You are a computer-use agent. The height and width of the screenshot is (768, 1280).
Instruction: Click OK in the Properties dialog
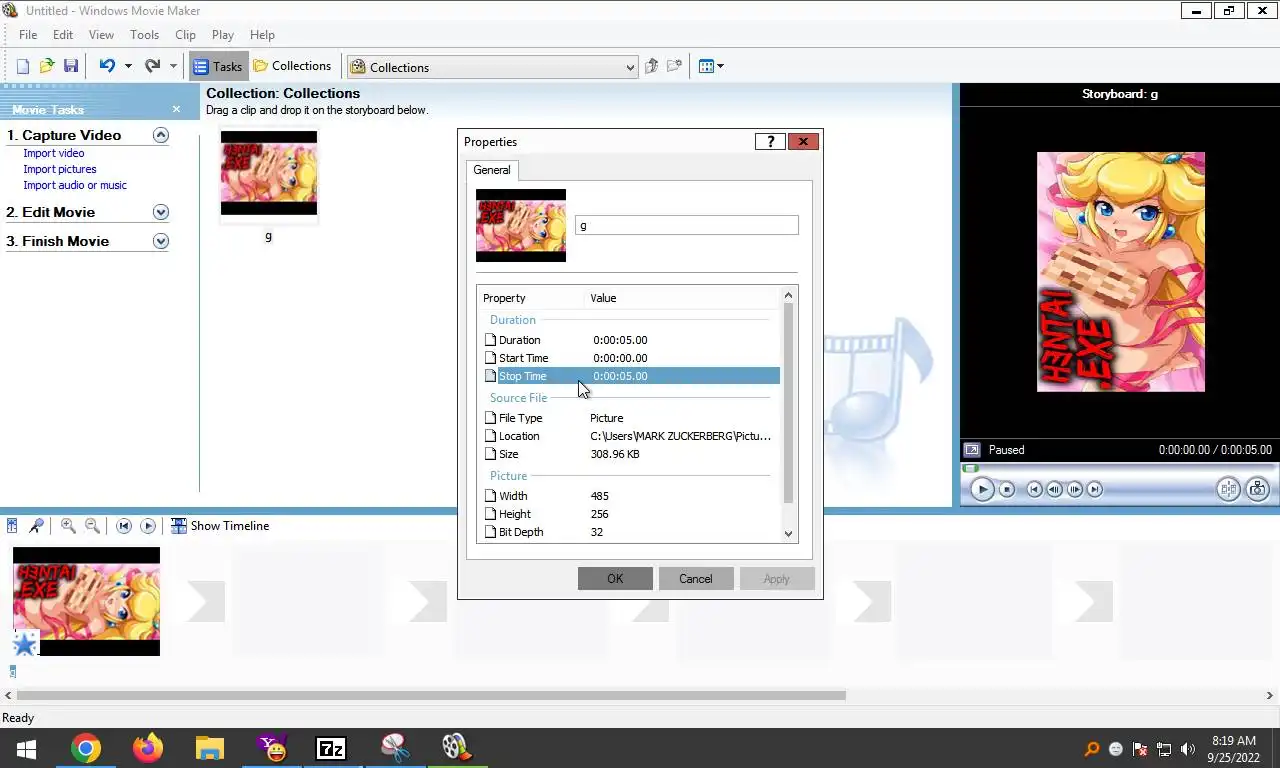[615, 579]
